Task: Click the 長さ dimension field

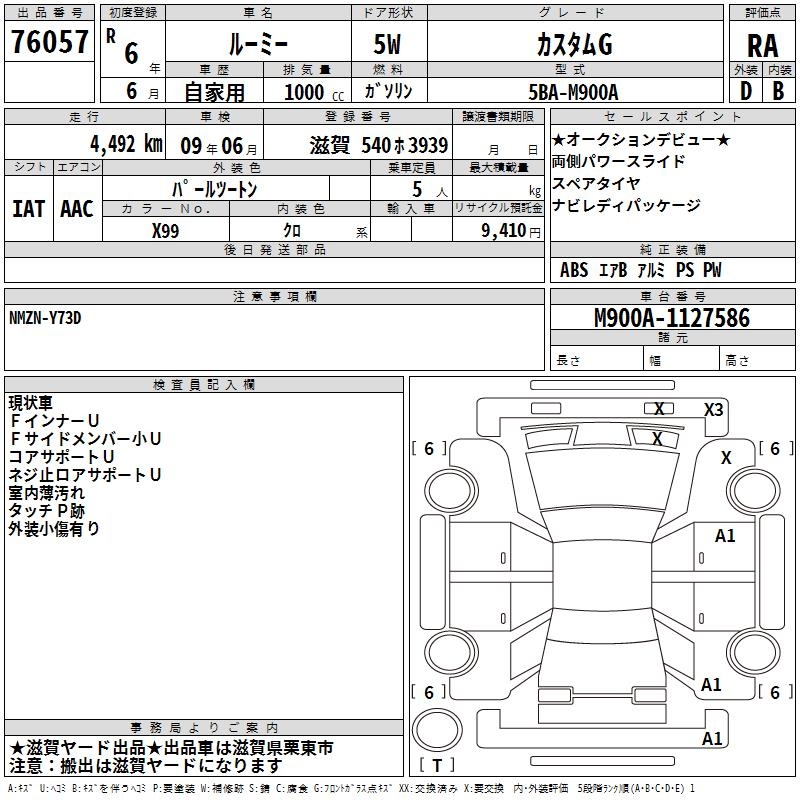Action: pyautogui.click(x=597, y=360)
